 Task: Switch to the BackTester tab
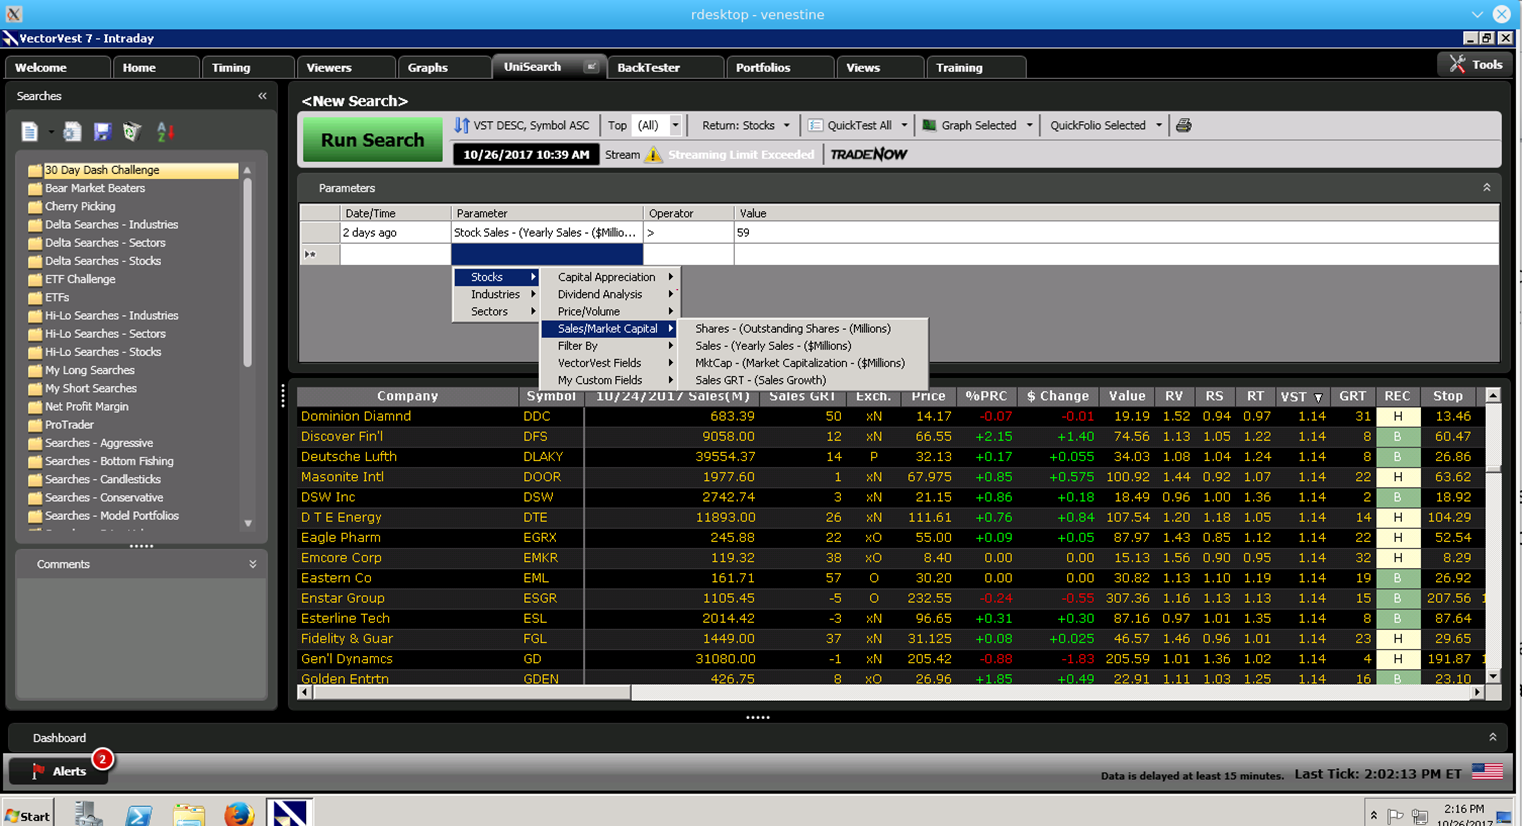[x=665, y=67]
